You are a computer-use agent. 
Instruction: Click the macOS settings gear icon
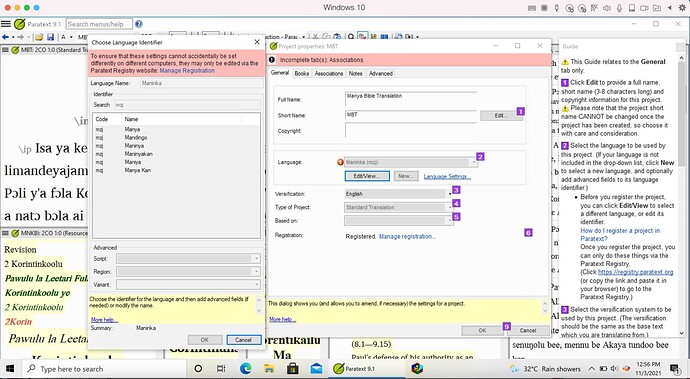pyautogui.click(x=683, y=7)
